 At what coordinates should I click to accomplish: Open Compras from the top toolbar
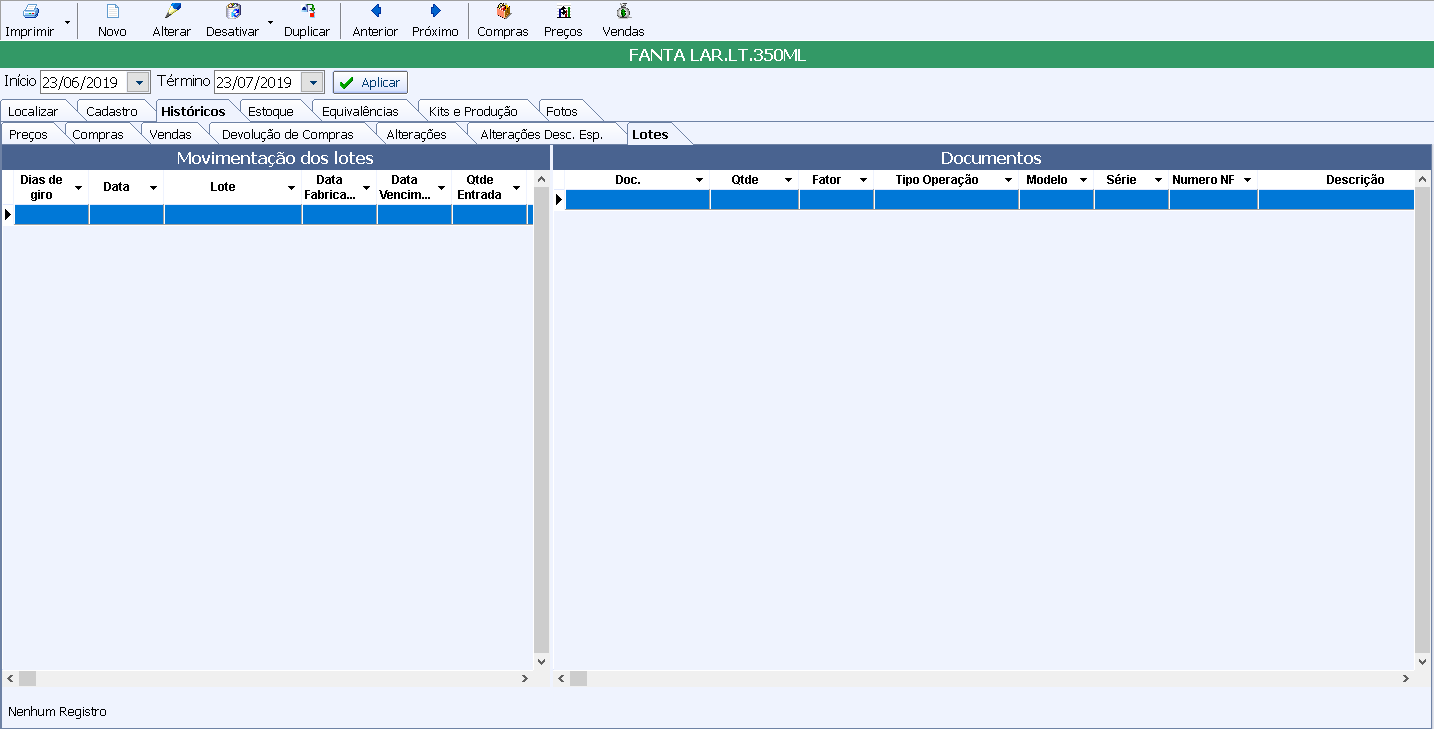tap(503, 20)
